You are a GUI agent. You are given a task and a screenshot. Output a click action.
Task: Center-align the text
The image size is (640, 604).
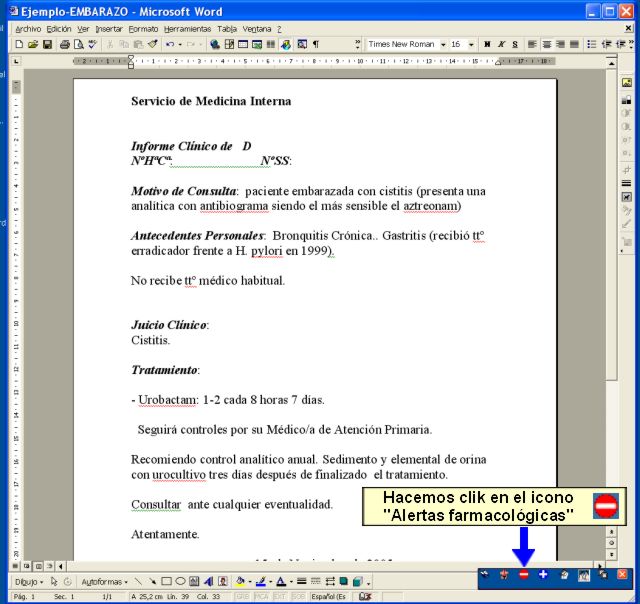[x=547, y=44]
